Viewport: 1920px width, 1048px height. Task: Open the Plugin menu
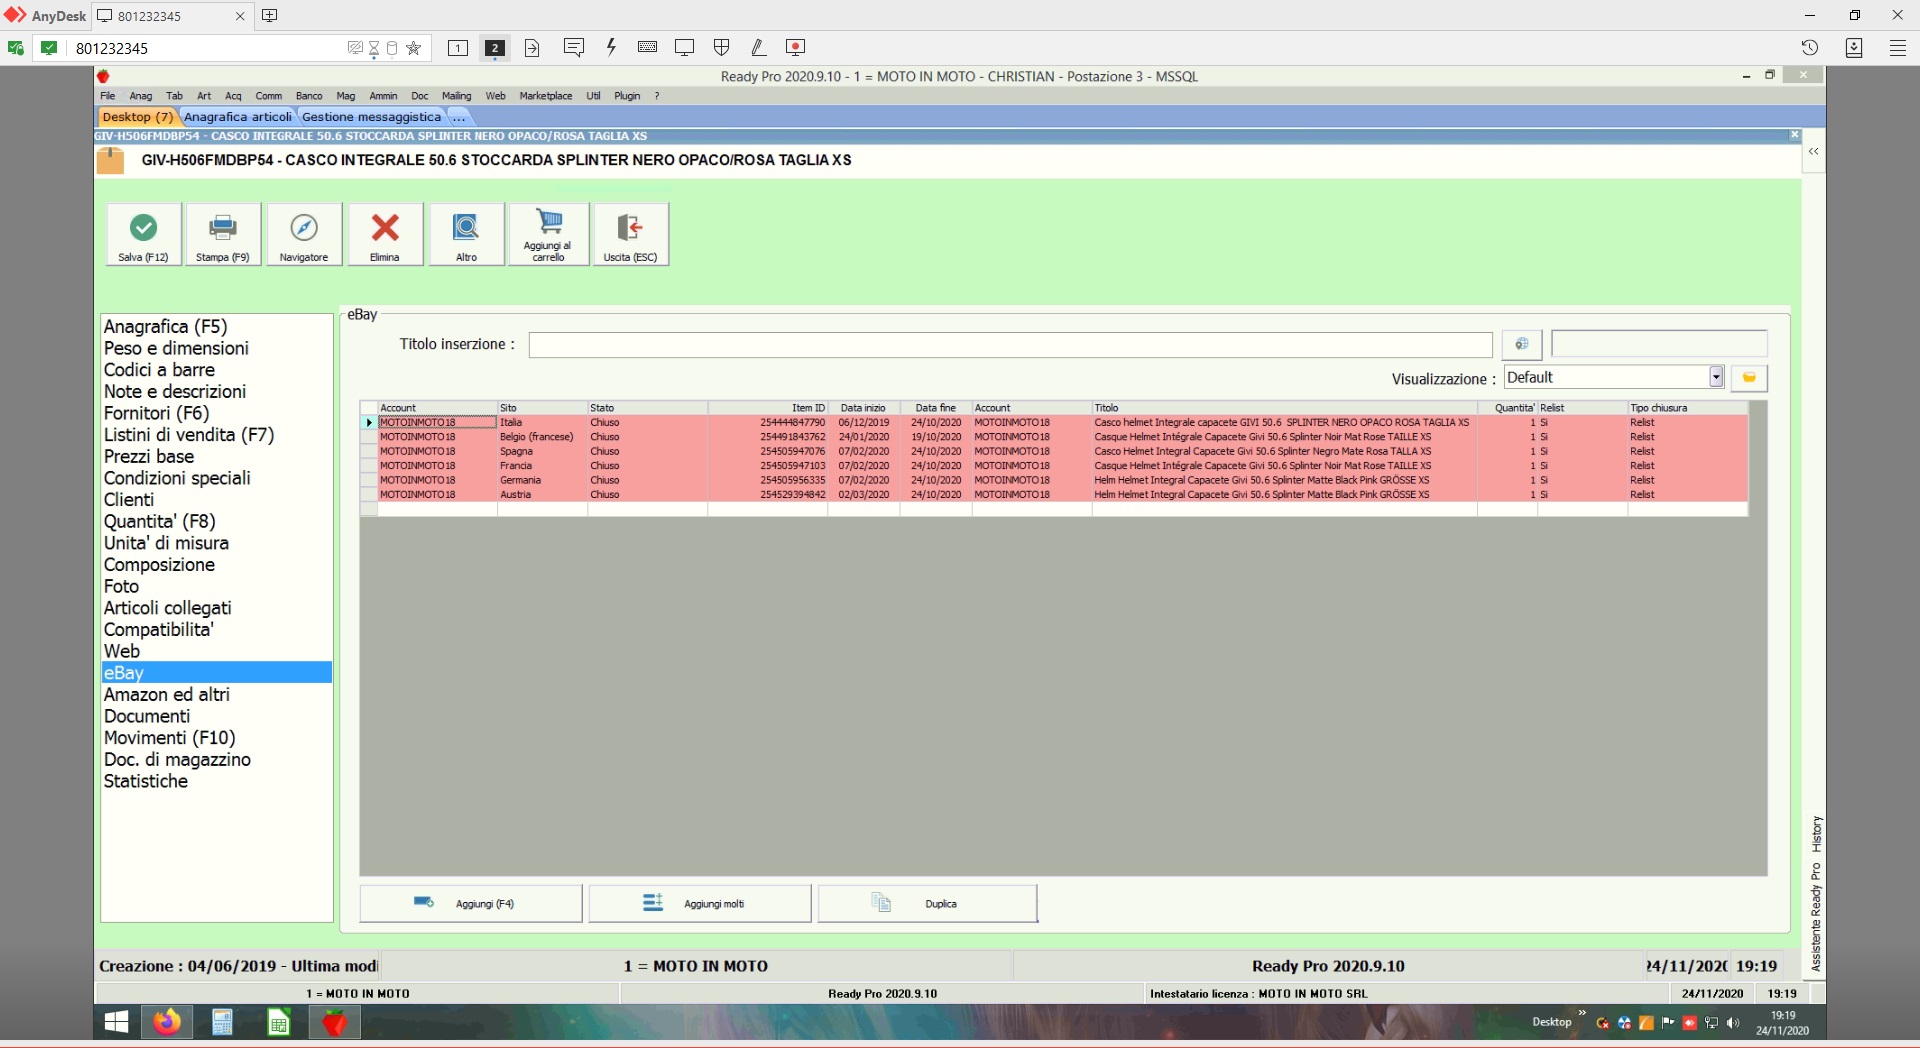tap(627, 96)
